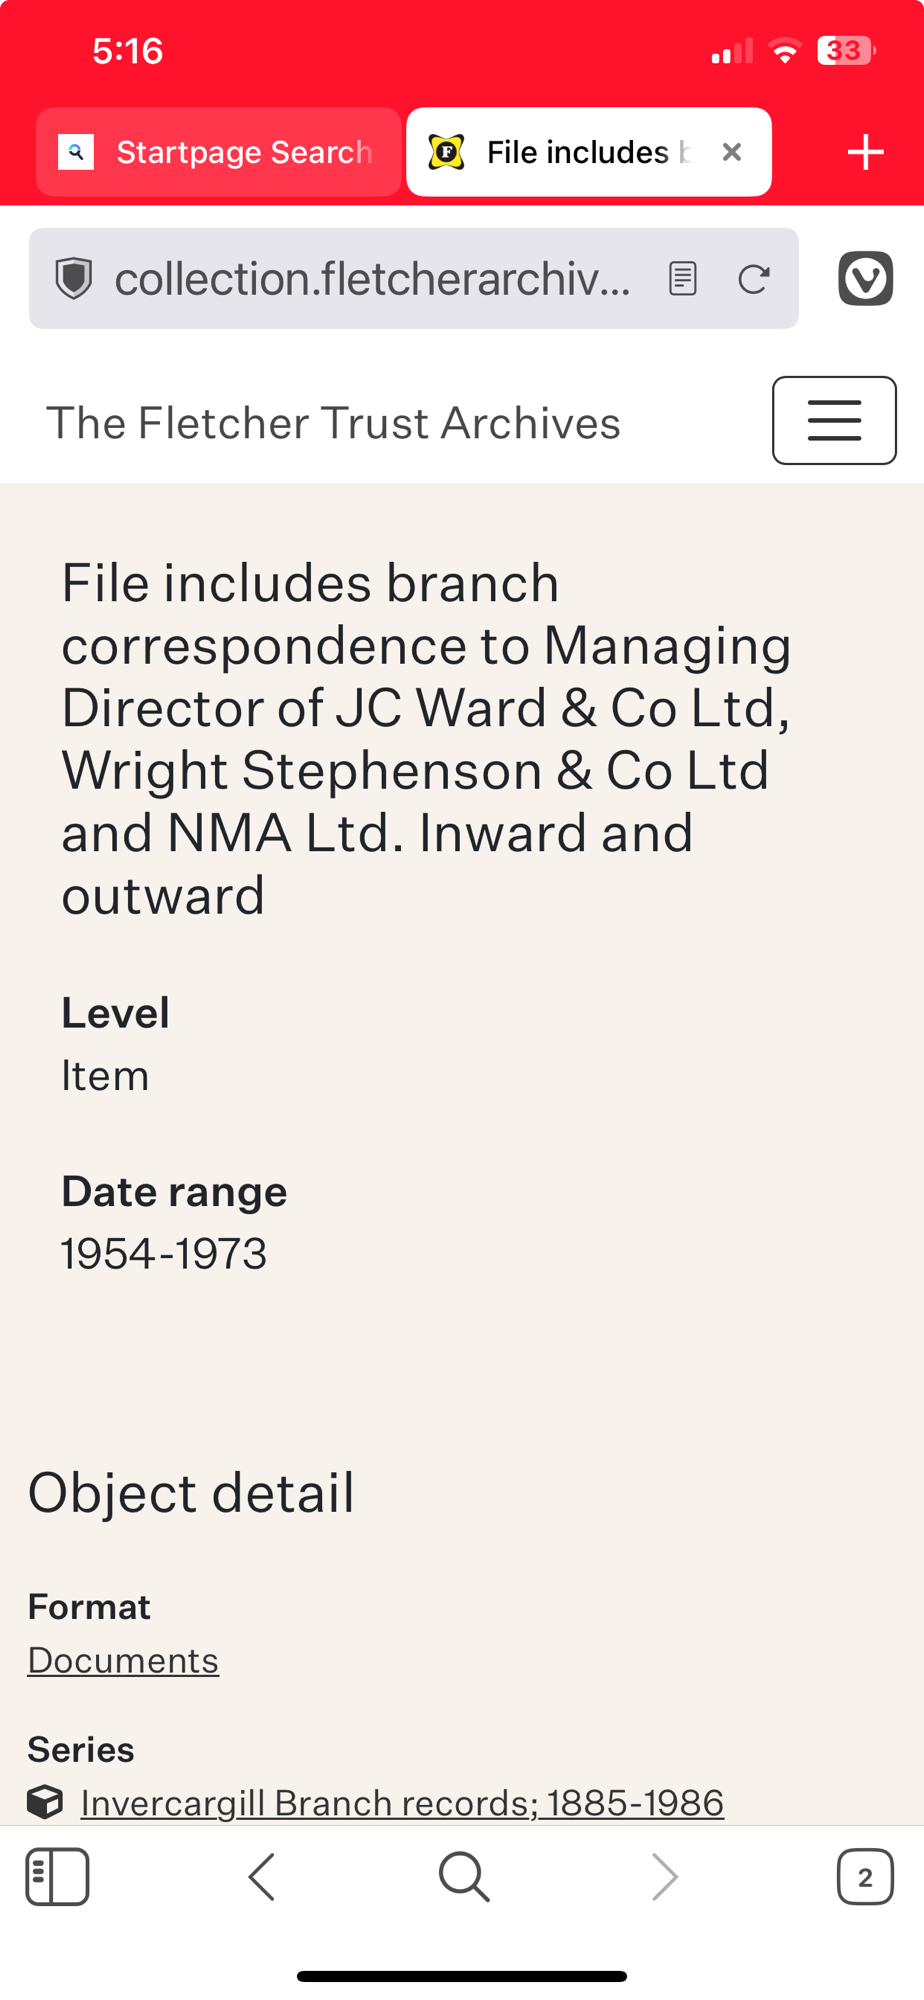Open reader view from address bar

tap(682, 279)
